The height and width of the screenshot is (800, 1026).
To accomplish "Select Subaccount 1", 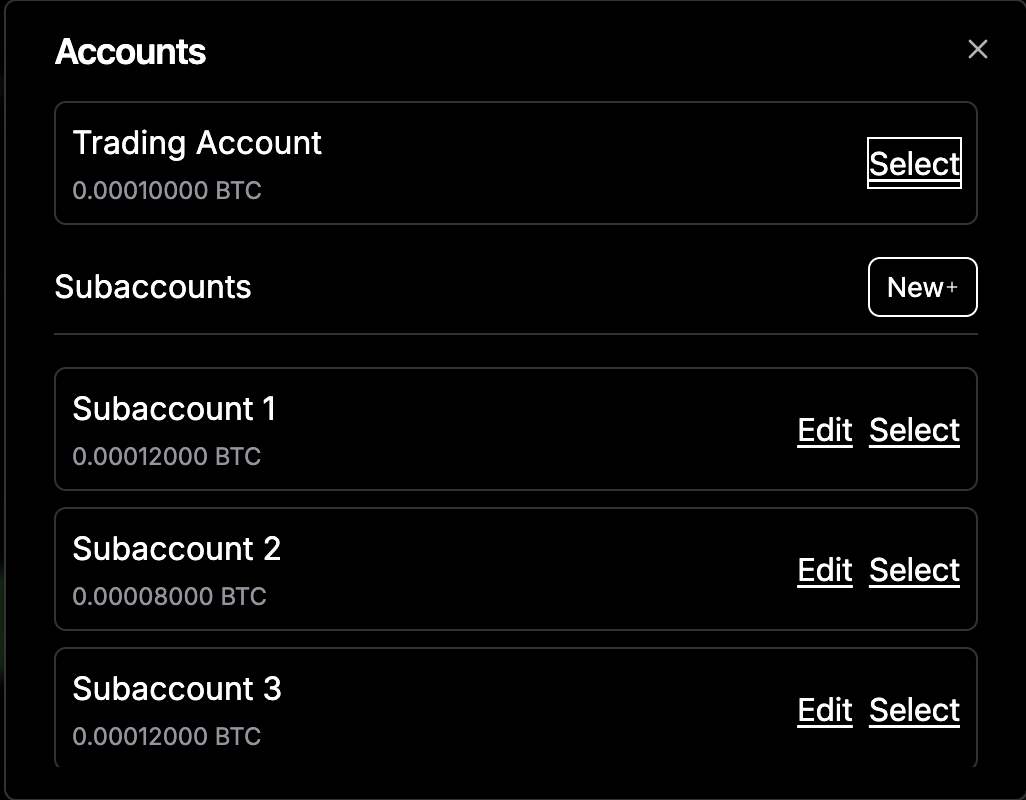I will click(913, 430).
